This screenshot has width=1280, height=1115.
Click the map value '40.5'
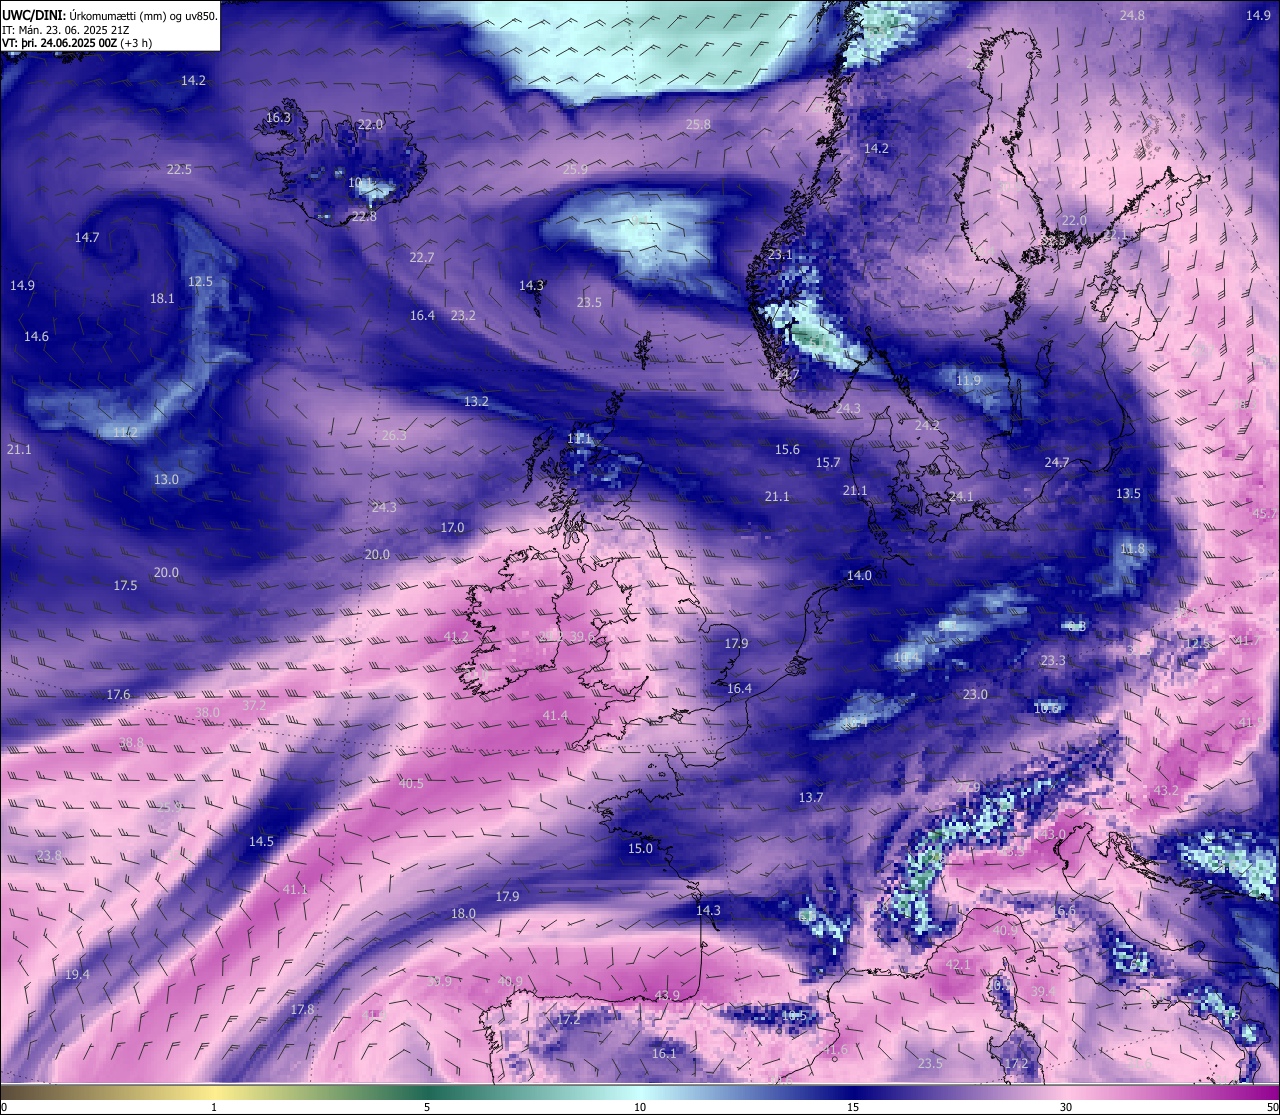pos(411,784)
